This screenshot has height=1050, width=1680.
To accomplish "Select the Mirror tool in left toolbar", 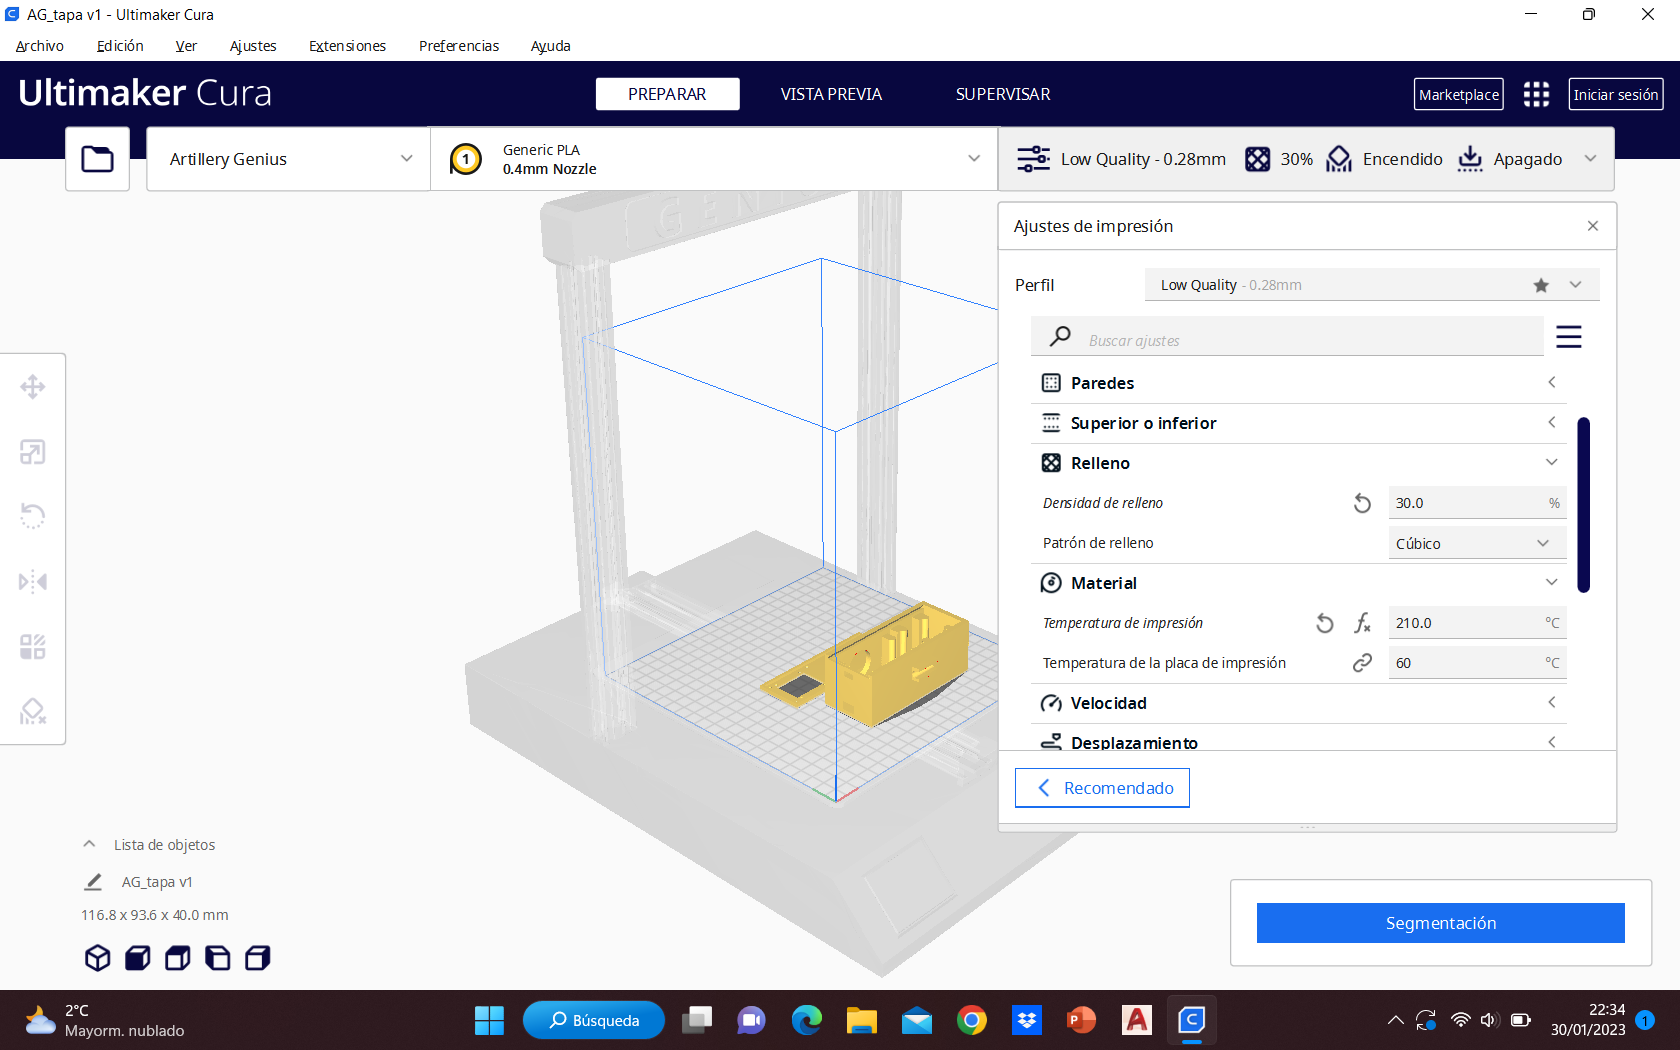I will click(x=33, y=581).
